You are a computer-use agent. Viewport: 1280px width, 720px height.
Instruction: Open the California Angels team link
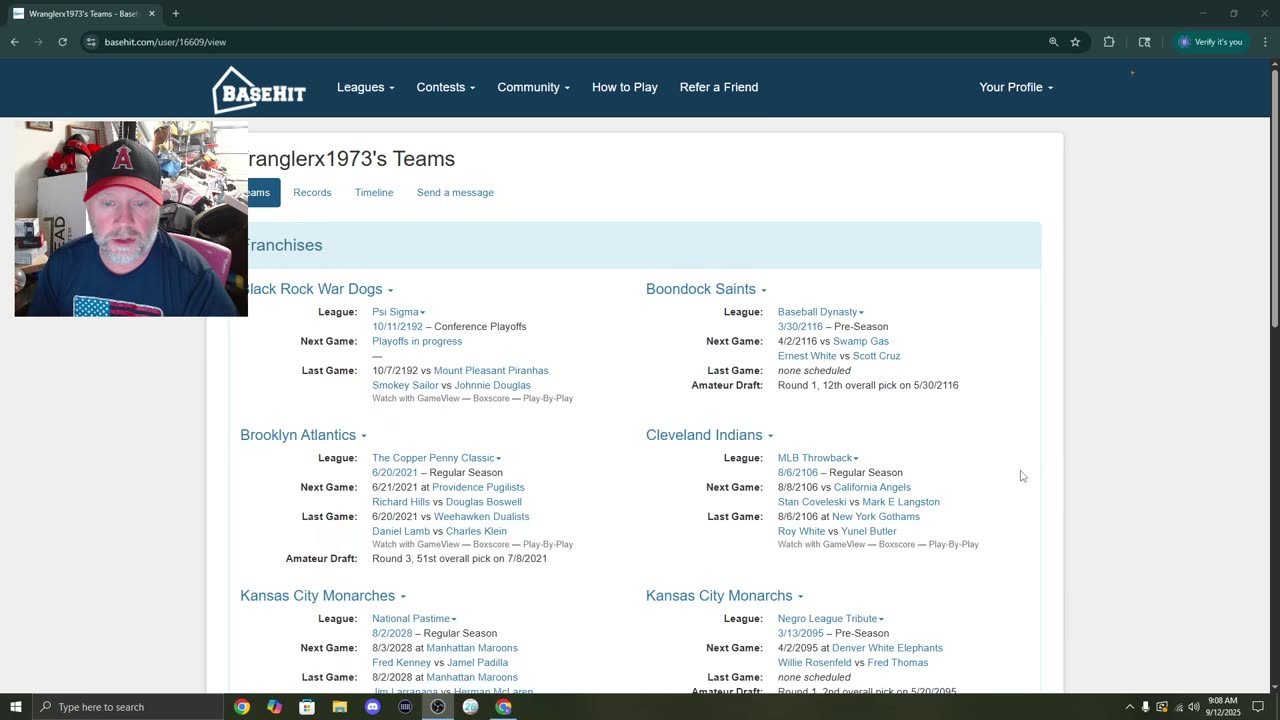coord(872,487)
